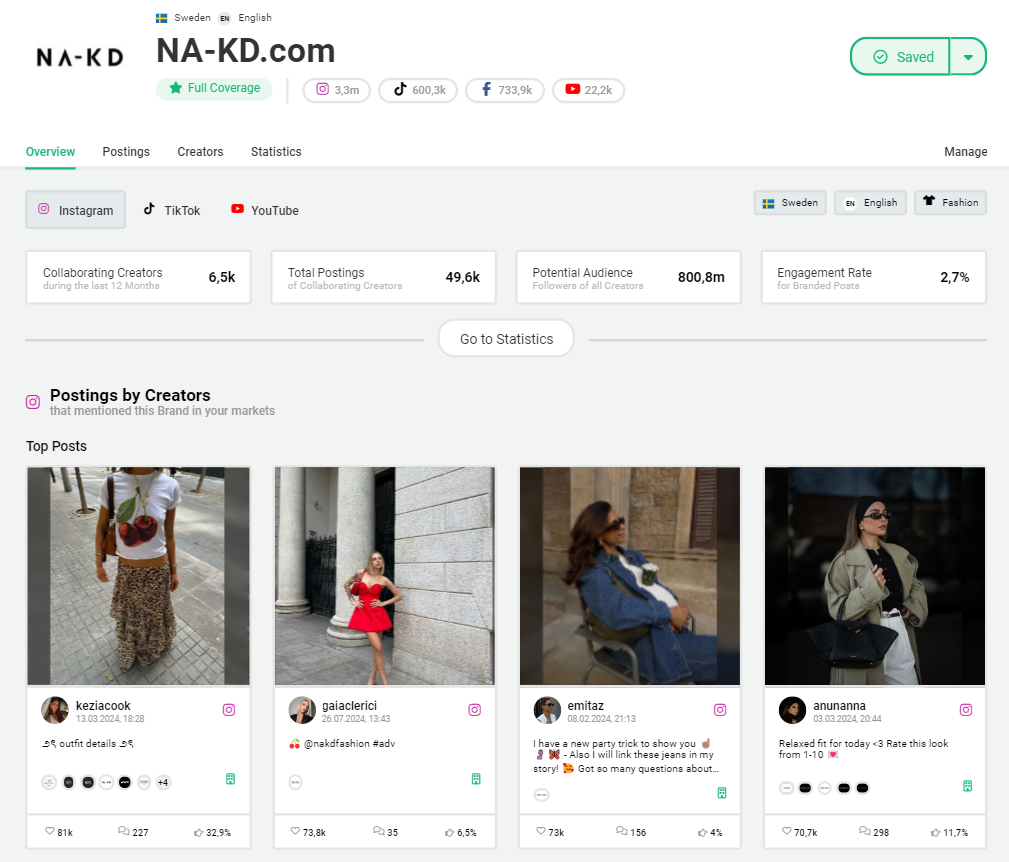Click Instagram icon on anunanna's post card
The height and width of the screenshot is (862, 1009).
click(x=966, y=710)
